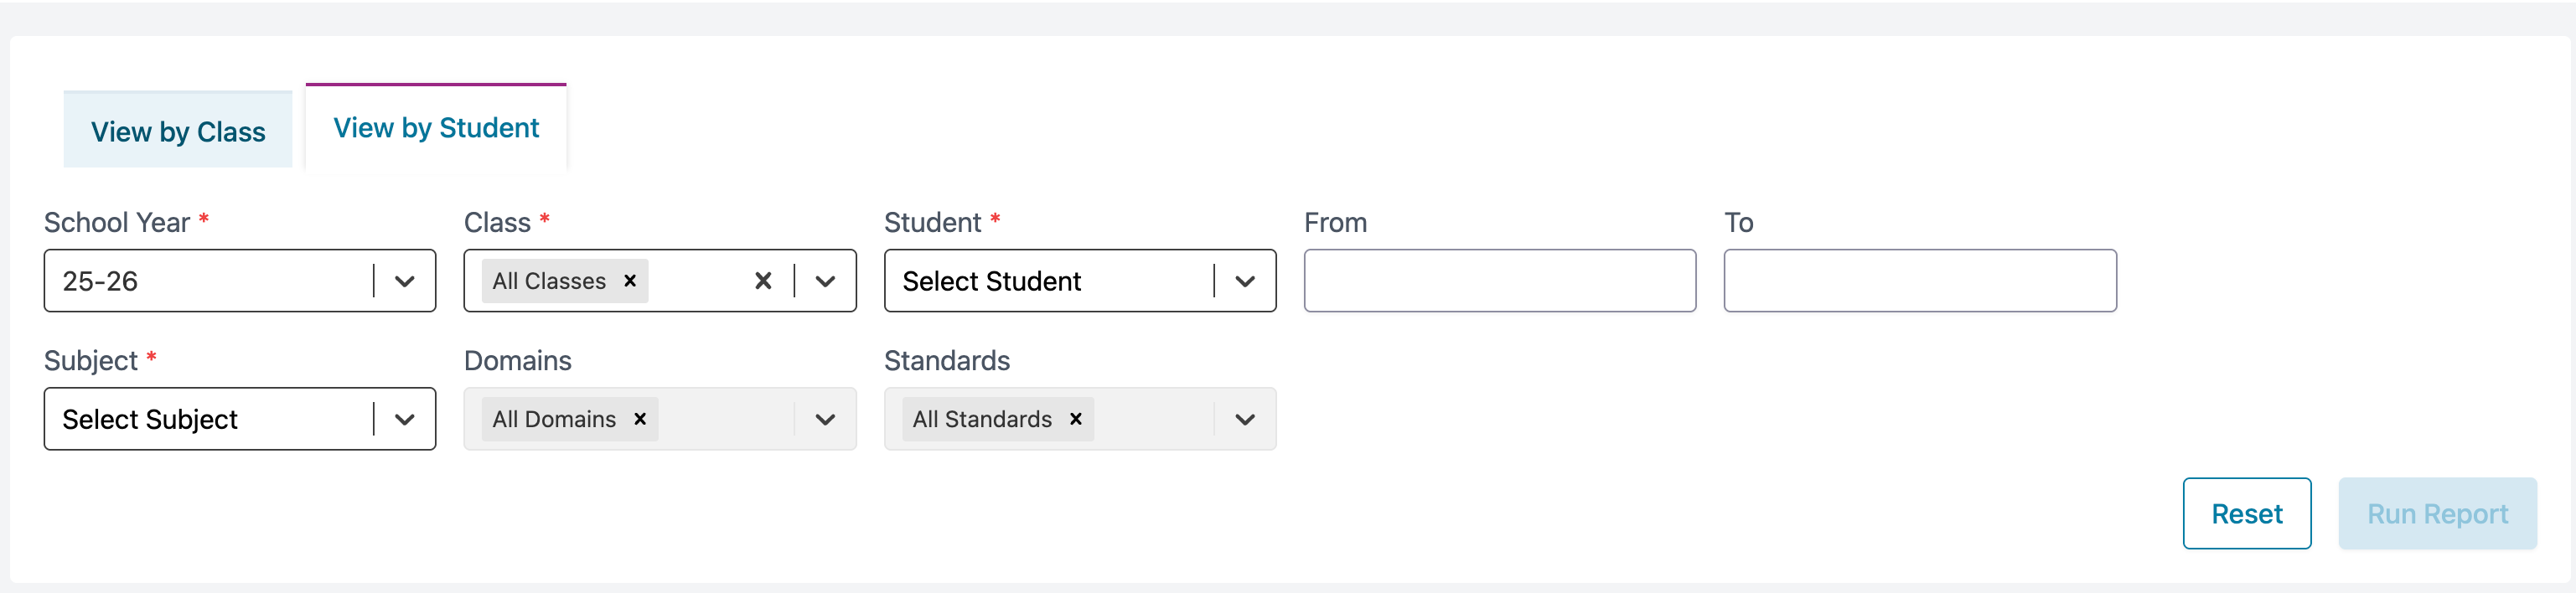Screen dimensions: 2576x593
Task: Click the All Standards chip label
Action: point(981,419)
